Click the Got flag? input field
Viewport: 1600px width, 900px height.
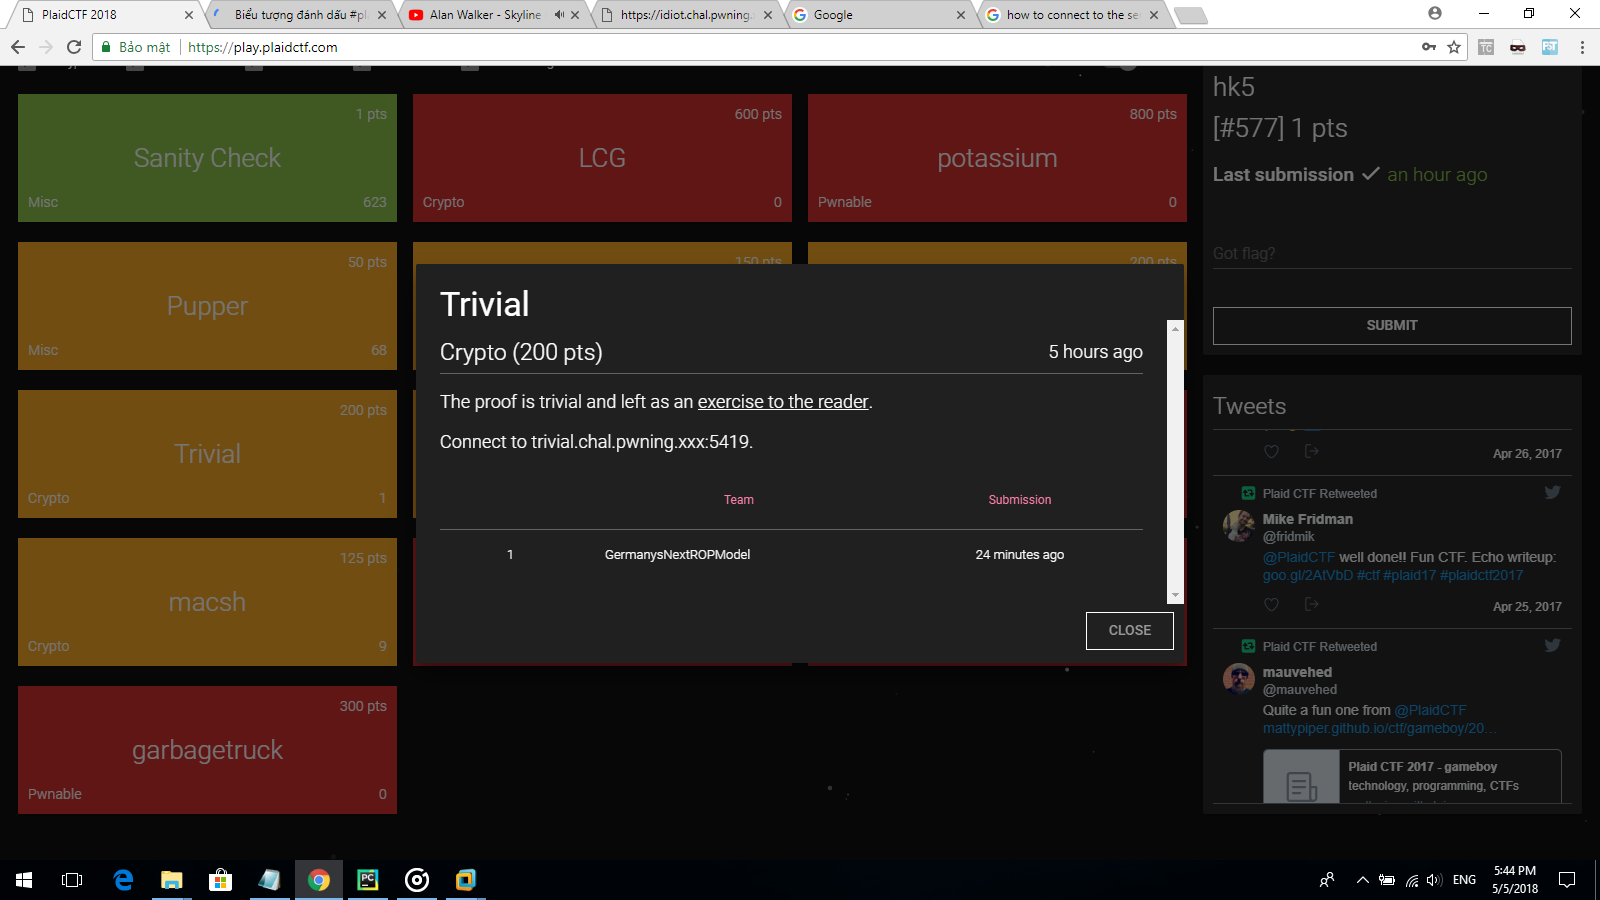pyautogui.click(x=1391, y=254)
